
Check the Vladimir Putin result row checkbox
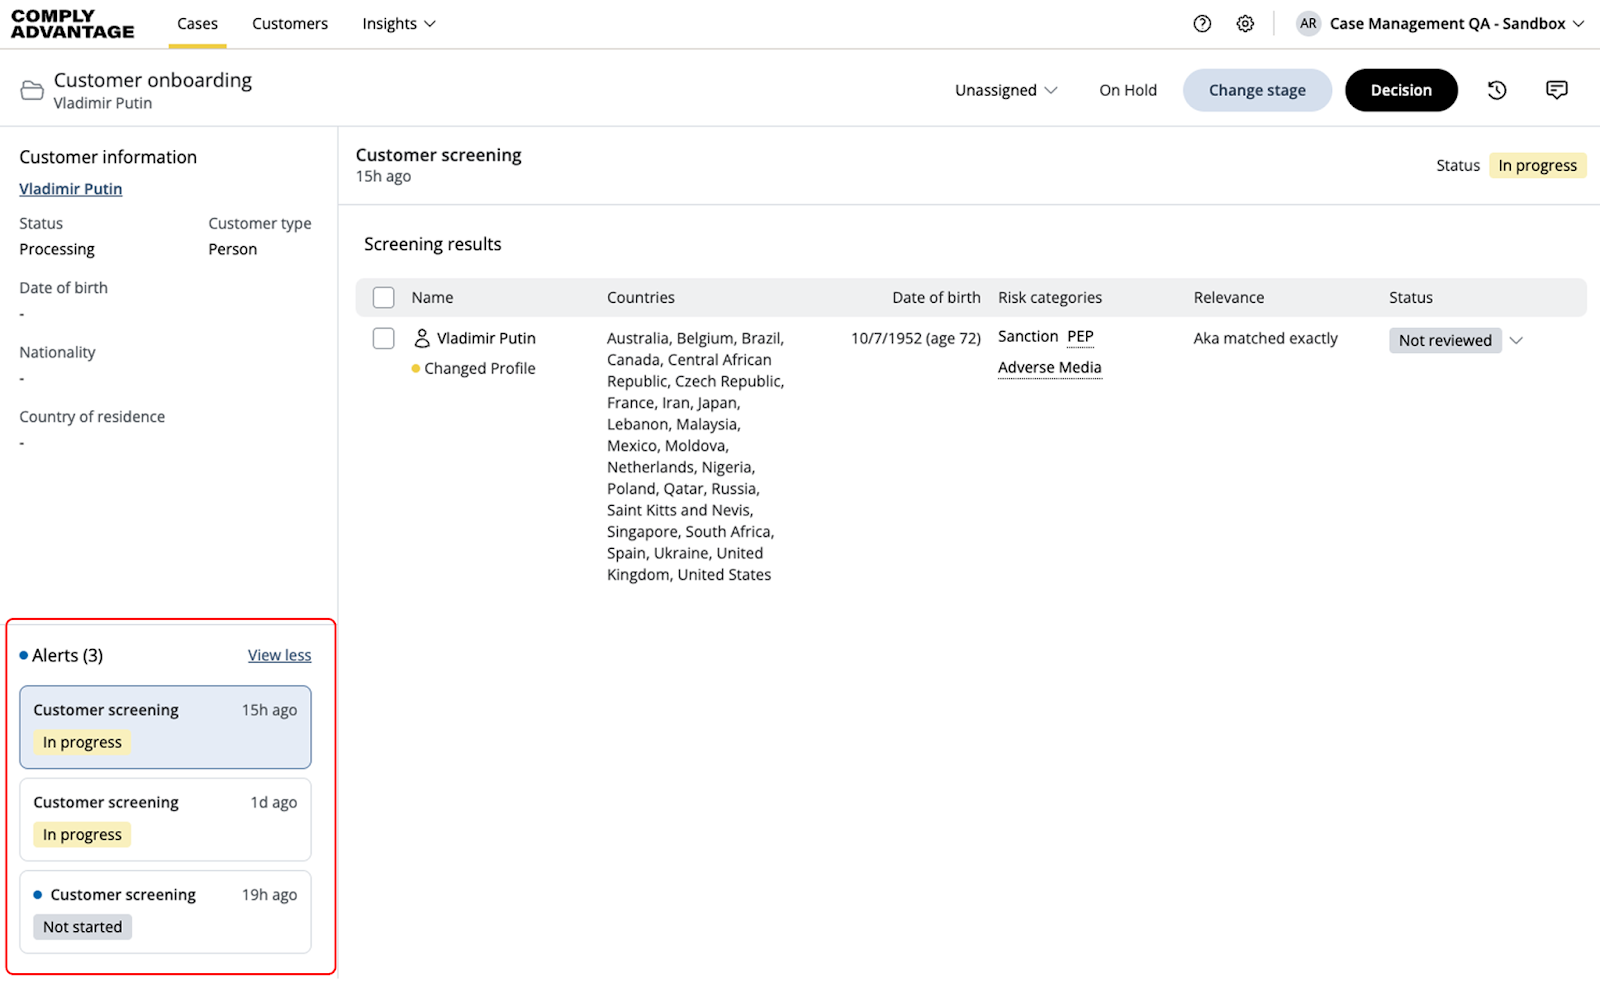click(383, 338)
